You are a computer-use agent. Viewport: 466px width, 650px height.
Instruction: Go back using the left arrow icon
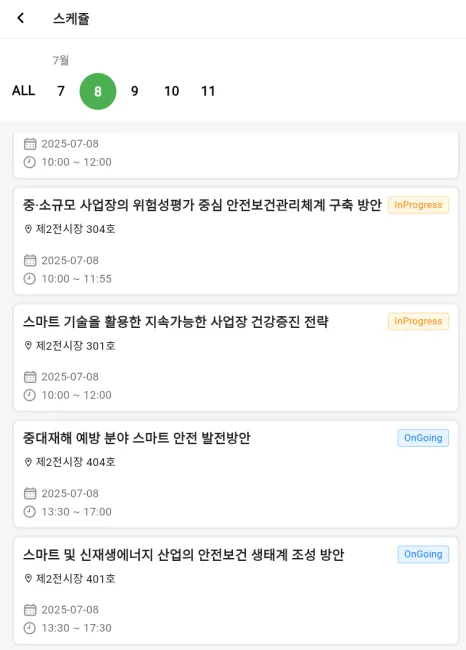click(20, 18)
